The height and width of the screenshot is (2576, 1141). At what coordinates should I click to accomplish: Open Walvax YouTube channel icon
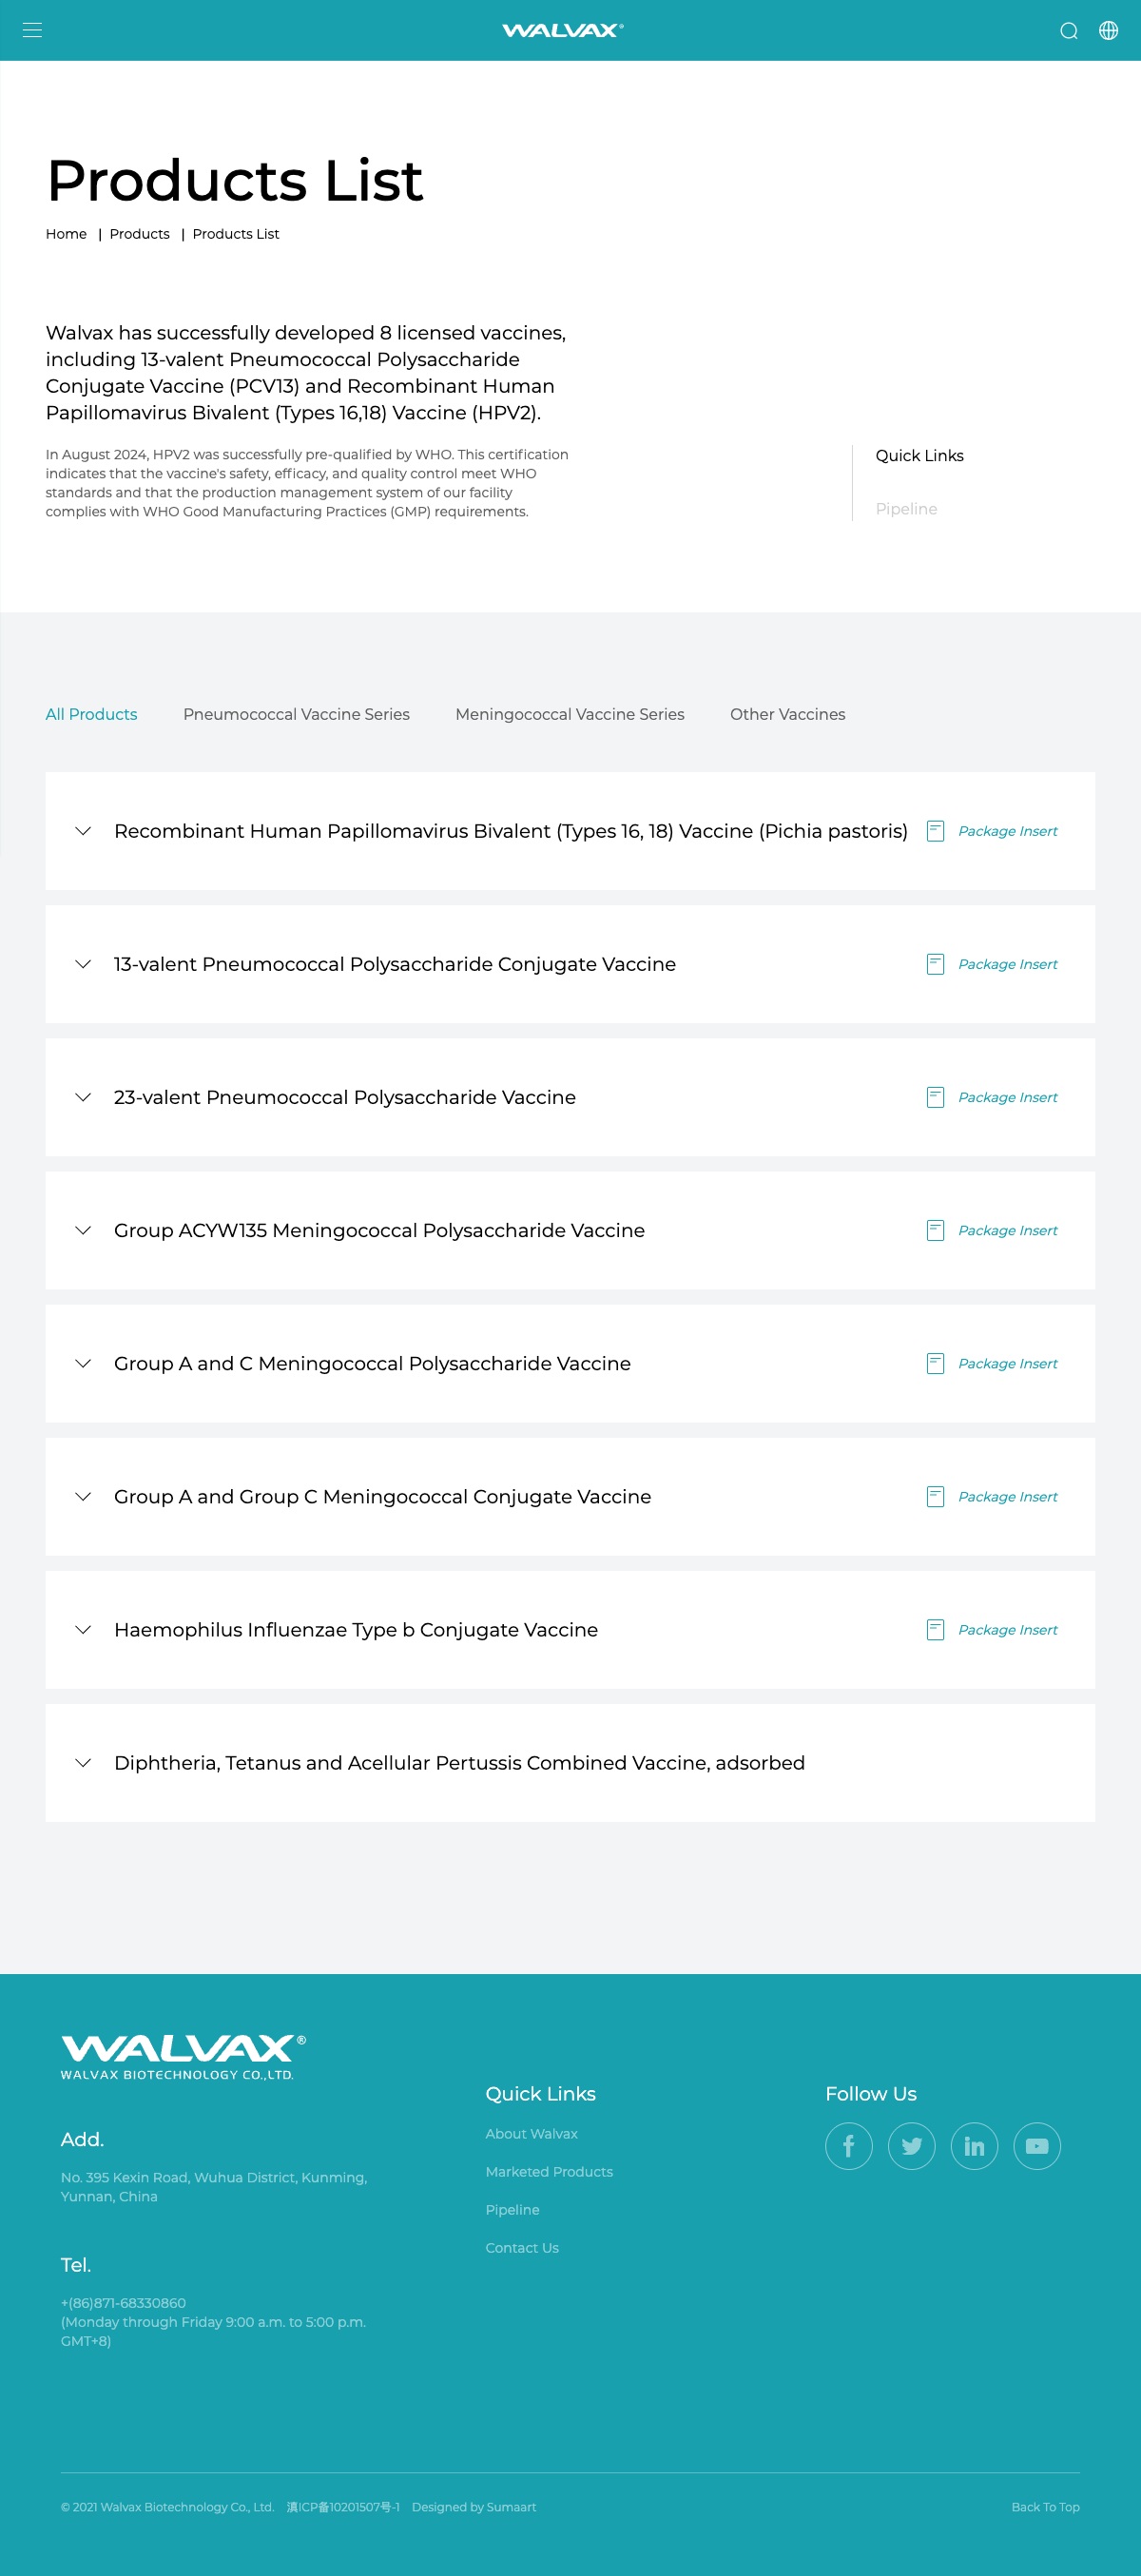[x=1037, y=2146]
